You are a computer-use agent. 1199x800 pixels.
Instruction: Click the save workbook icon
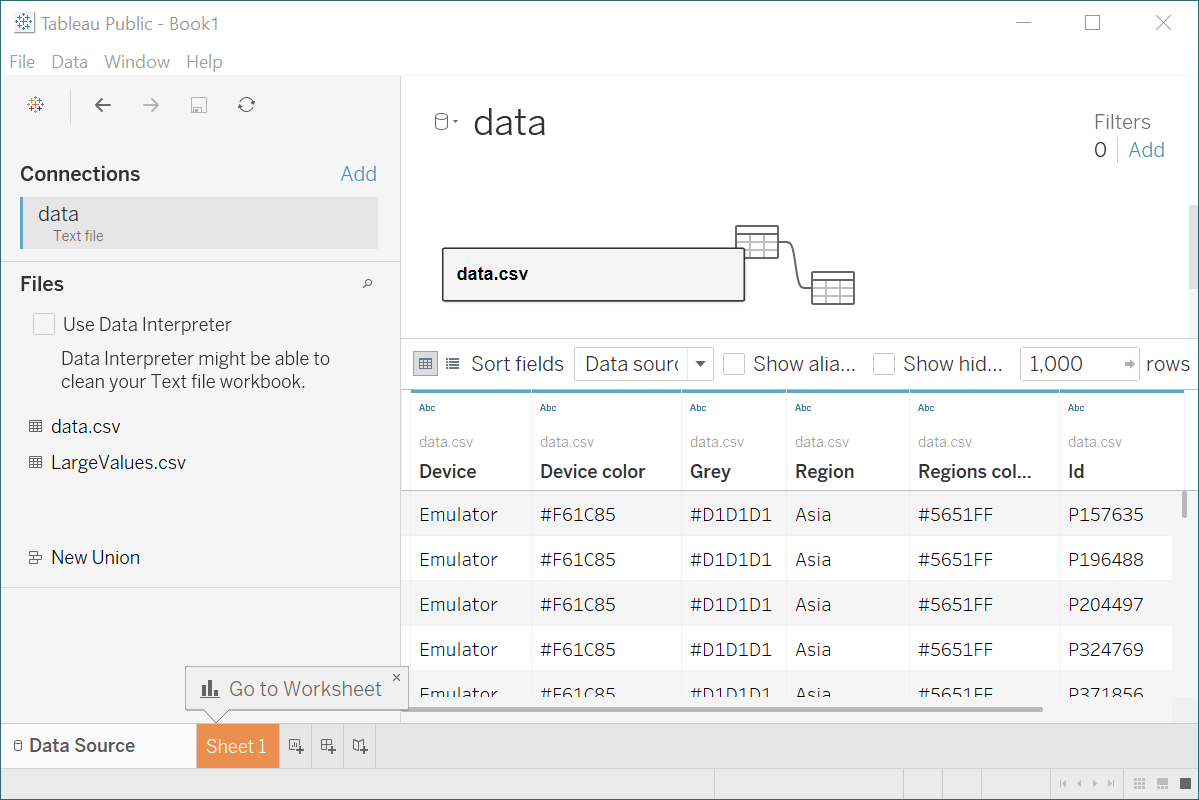point(198,104)
